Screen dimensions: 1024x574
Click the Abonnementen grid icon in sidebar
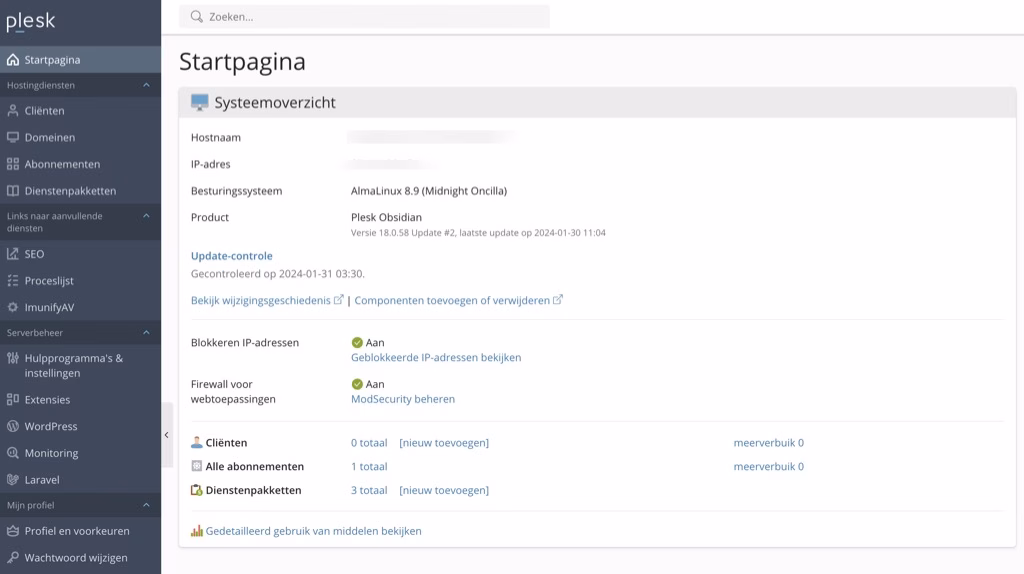coord(13,164)
